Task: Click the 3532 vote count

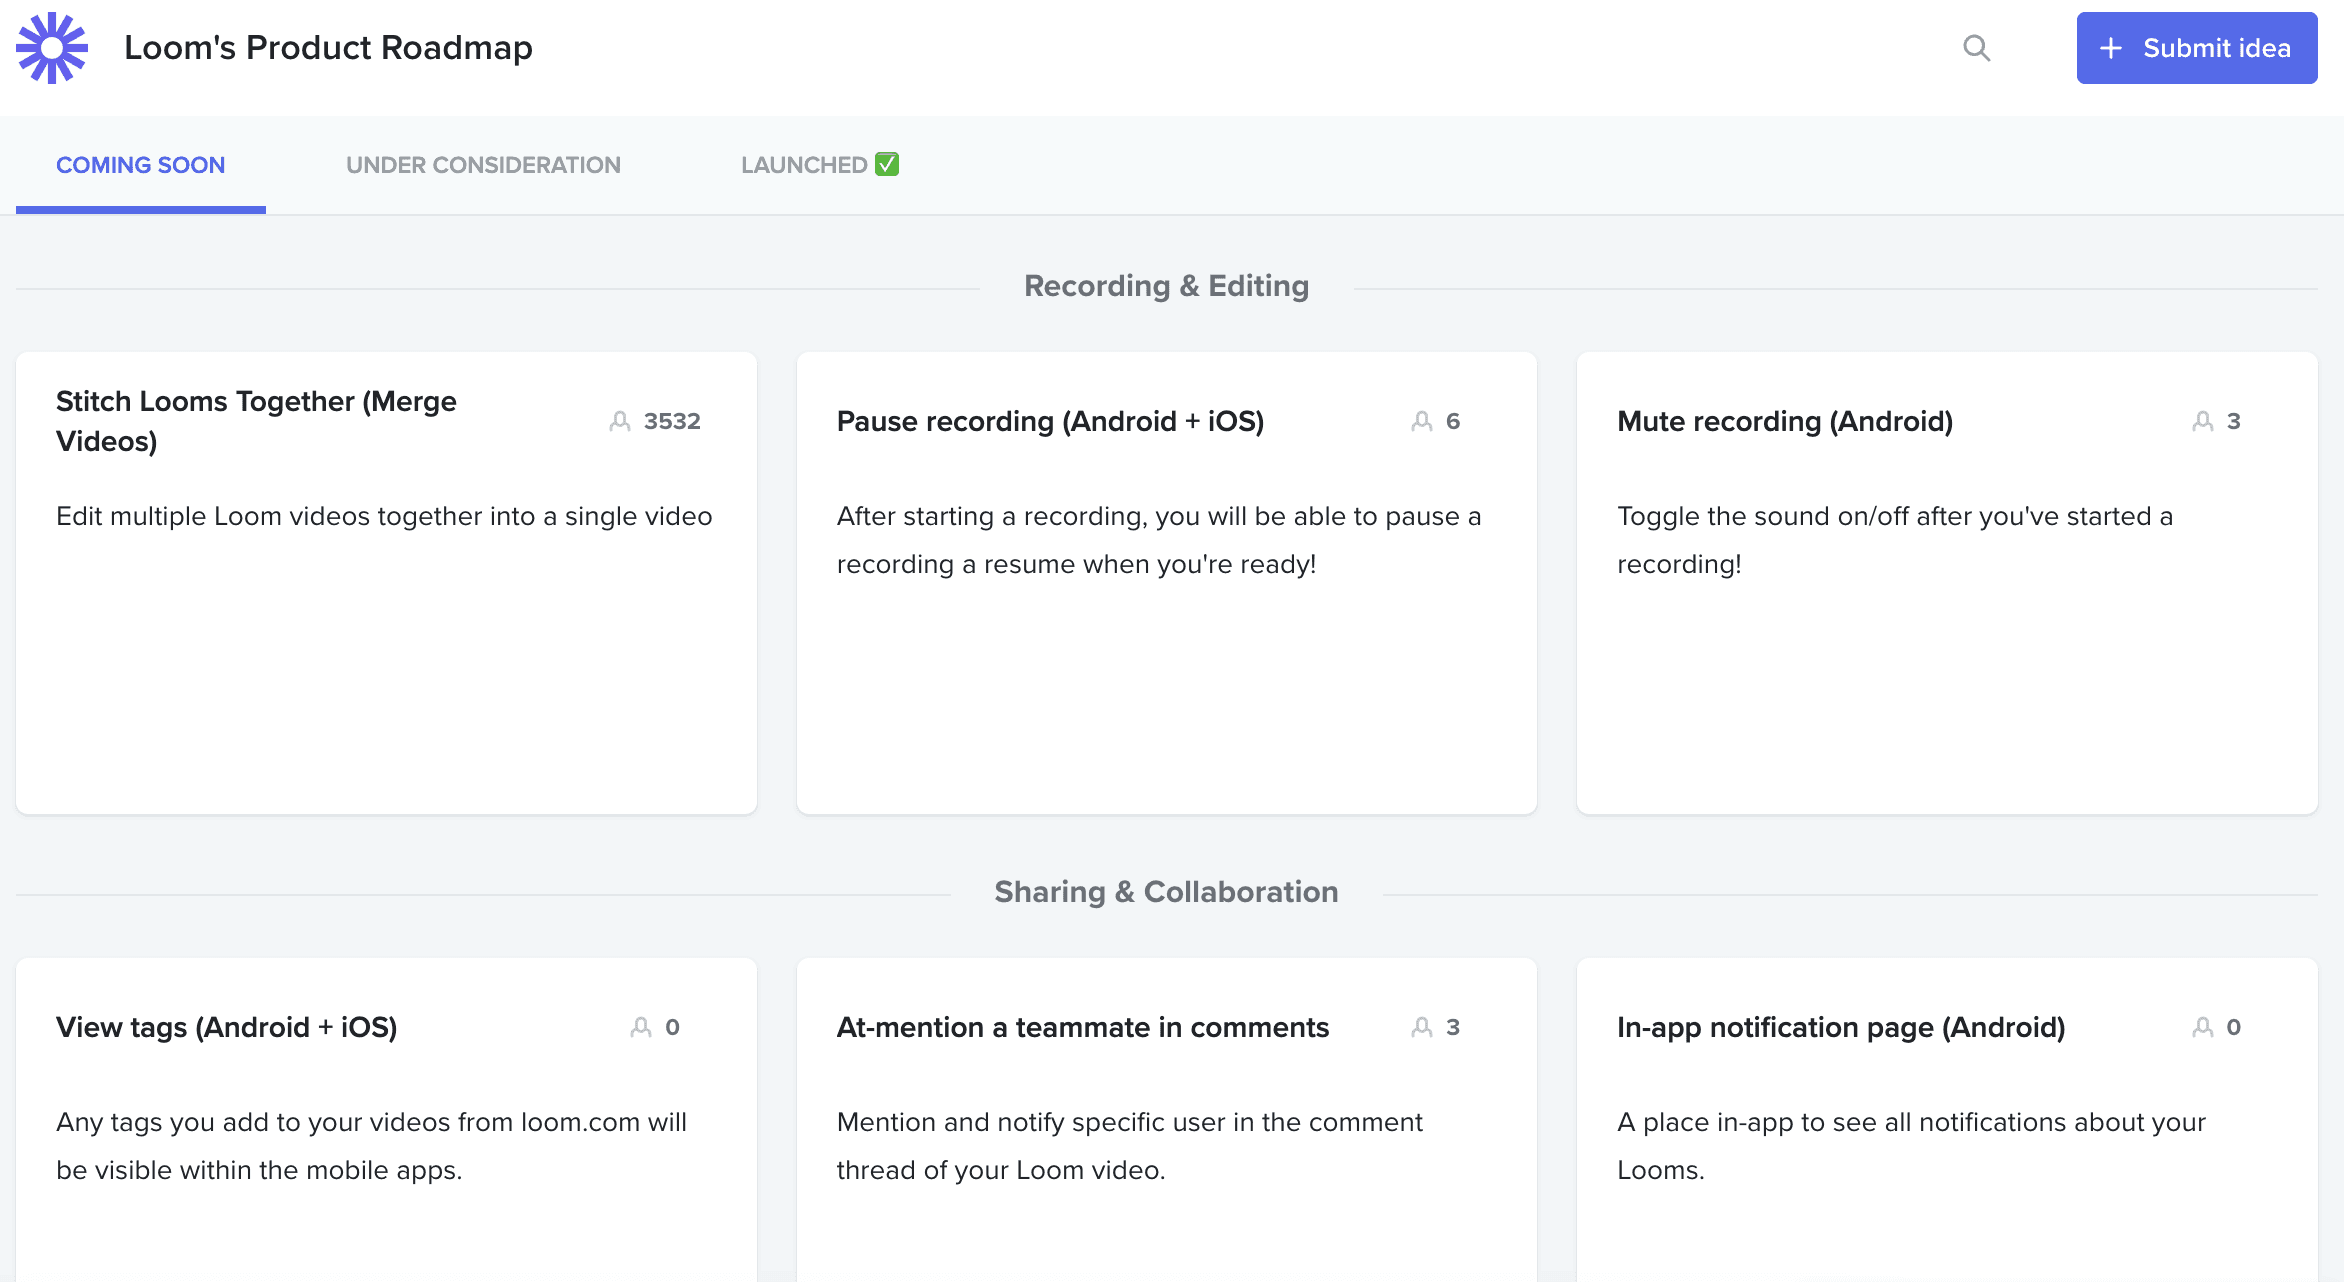Action: click(x=672, y=421)
